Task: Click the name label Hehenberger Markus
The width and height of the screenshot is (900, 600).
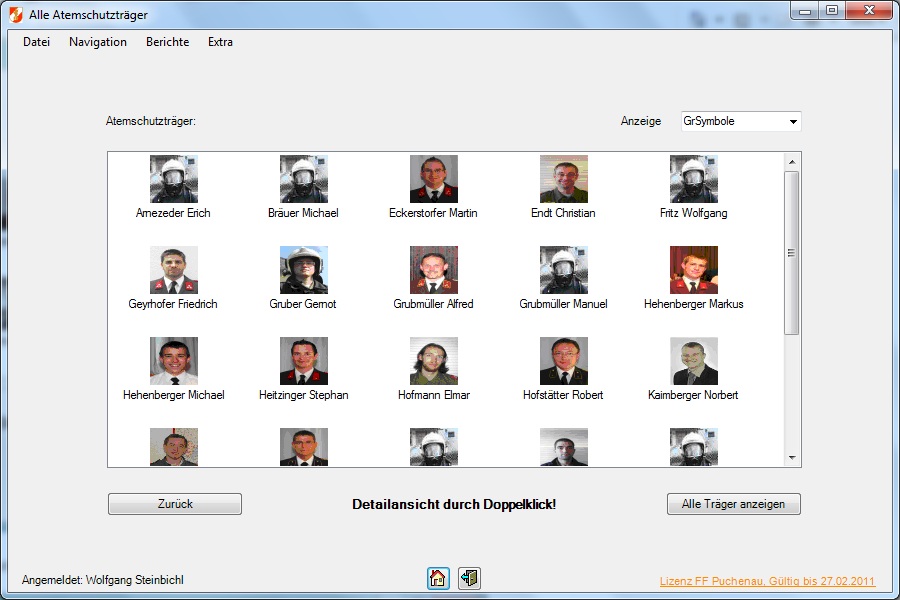Action: [x=693, y=304]
